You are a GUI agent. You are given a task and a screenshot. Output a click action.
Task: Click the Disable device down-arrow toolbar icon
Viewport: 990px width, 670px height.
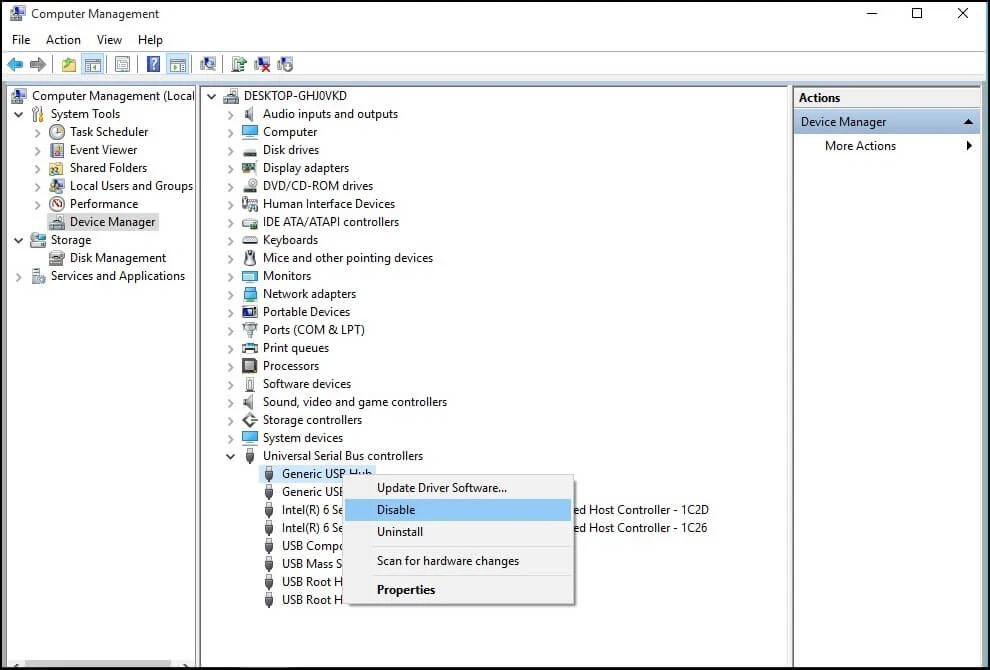(x=285, y=65)
